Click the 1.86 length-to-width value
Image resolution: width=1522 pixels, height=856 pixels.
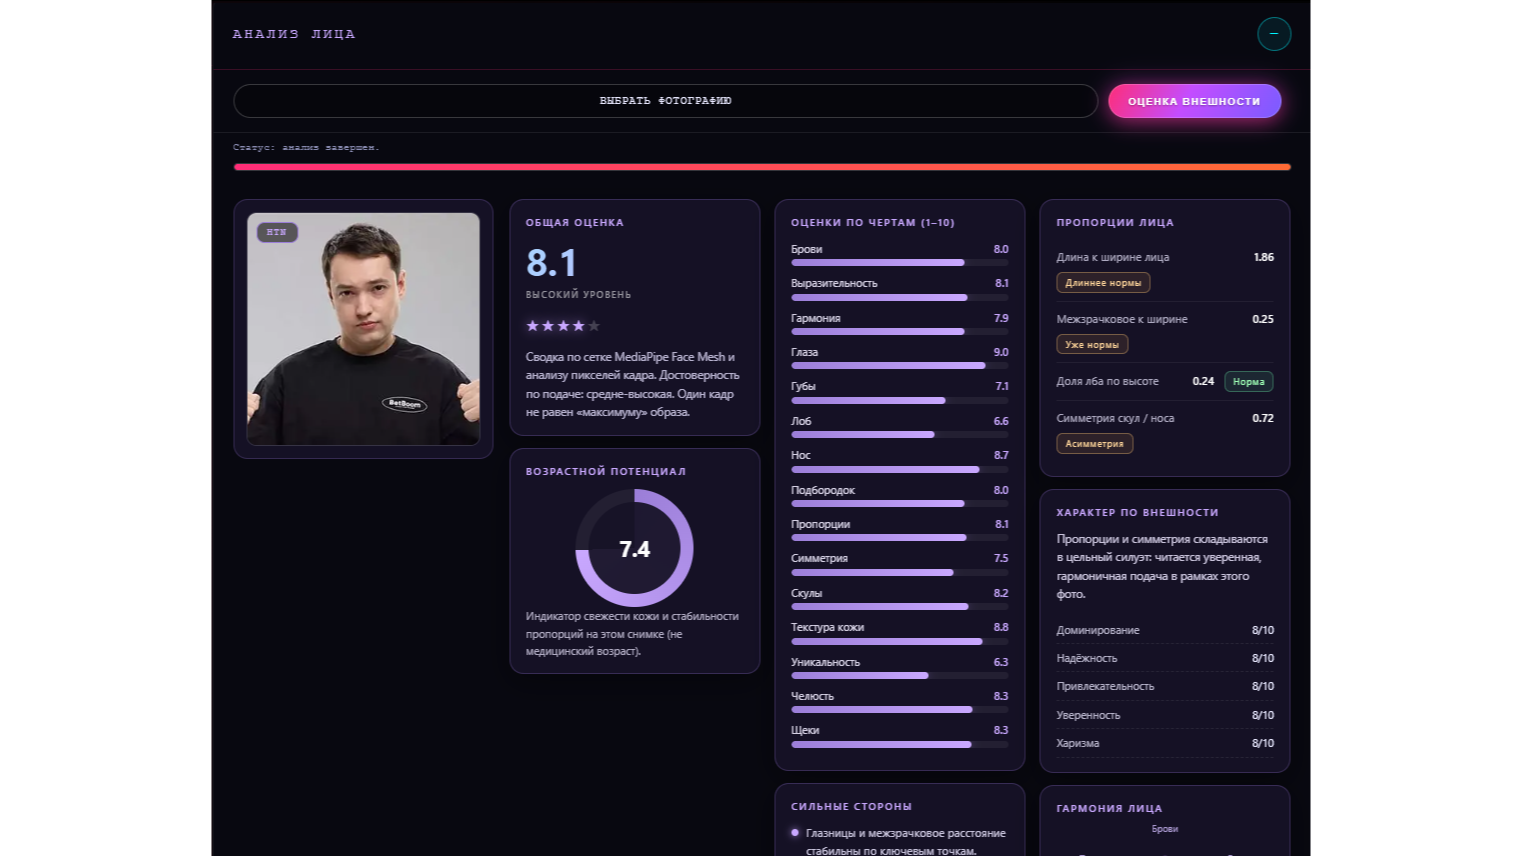[x=1263, y=257]
